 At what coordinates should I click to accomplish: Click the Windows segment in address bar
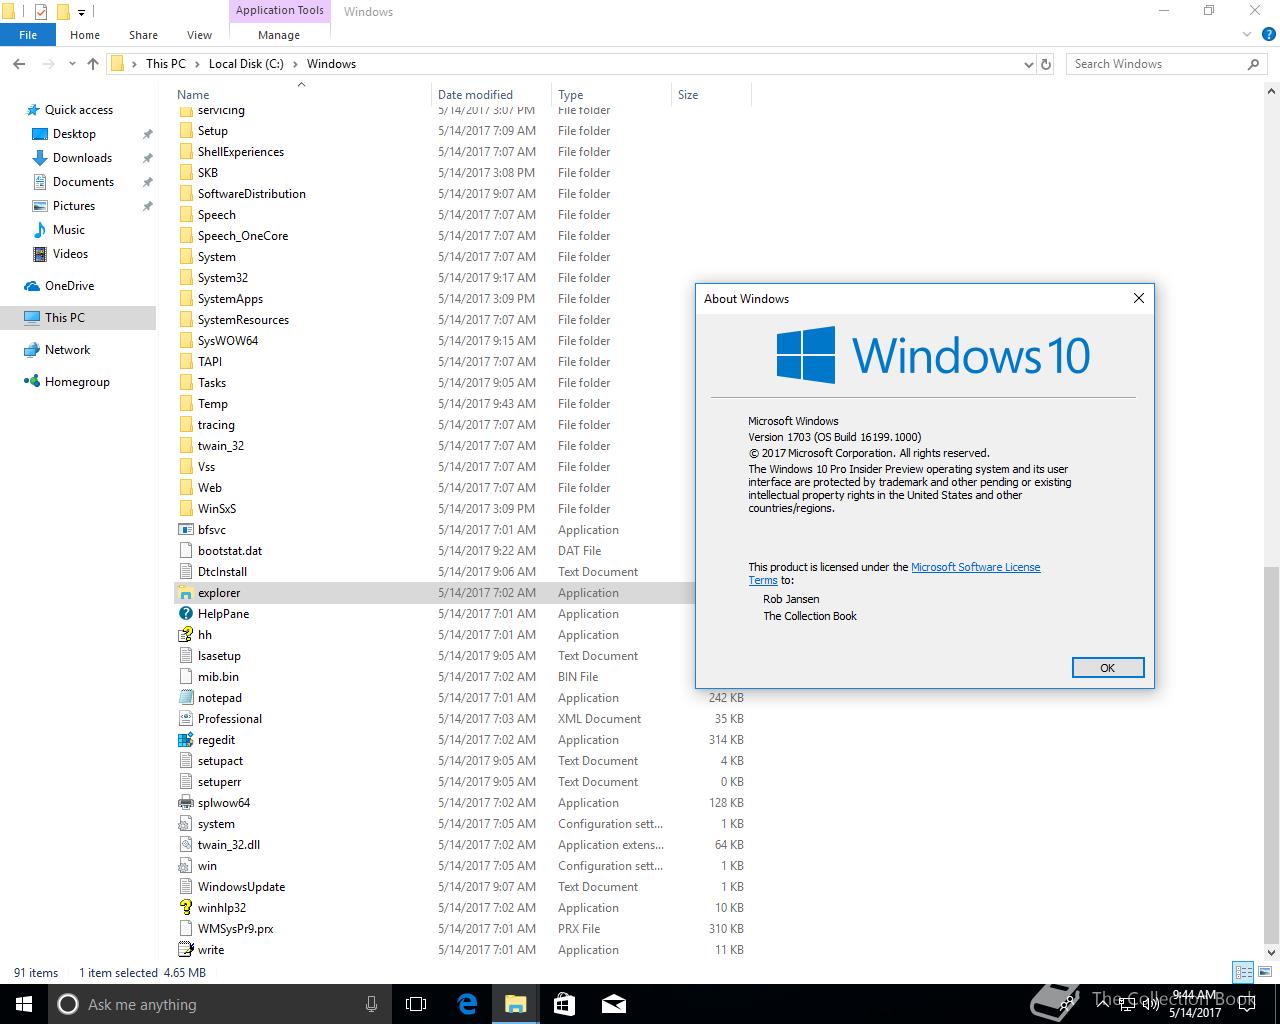click(331, 64)
